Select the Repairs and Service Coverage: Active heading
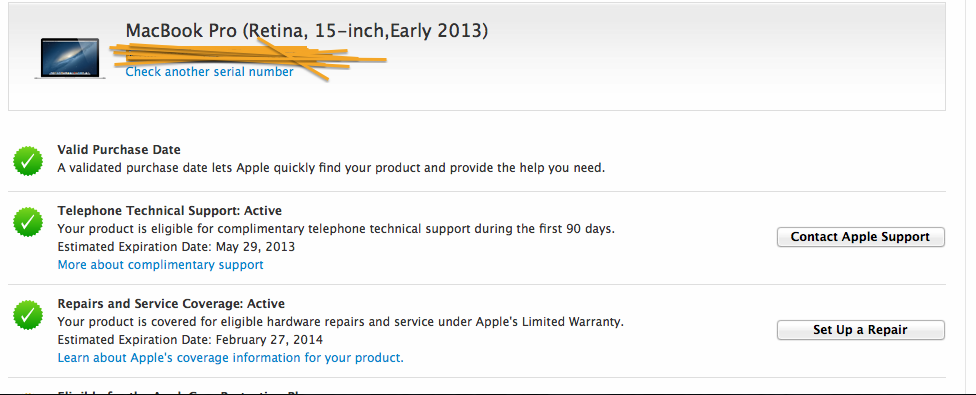The image size is (976, 395). coord(171,304)
